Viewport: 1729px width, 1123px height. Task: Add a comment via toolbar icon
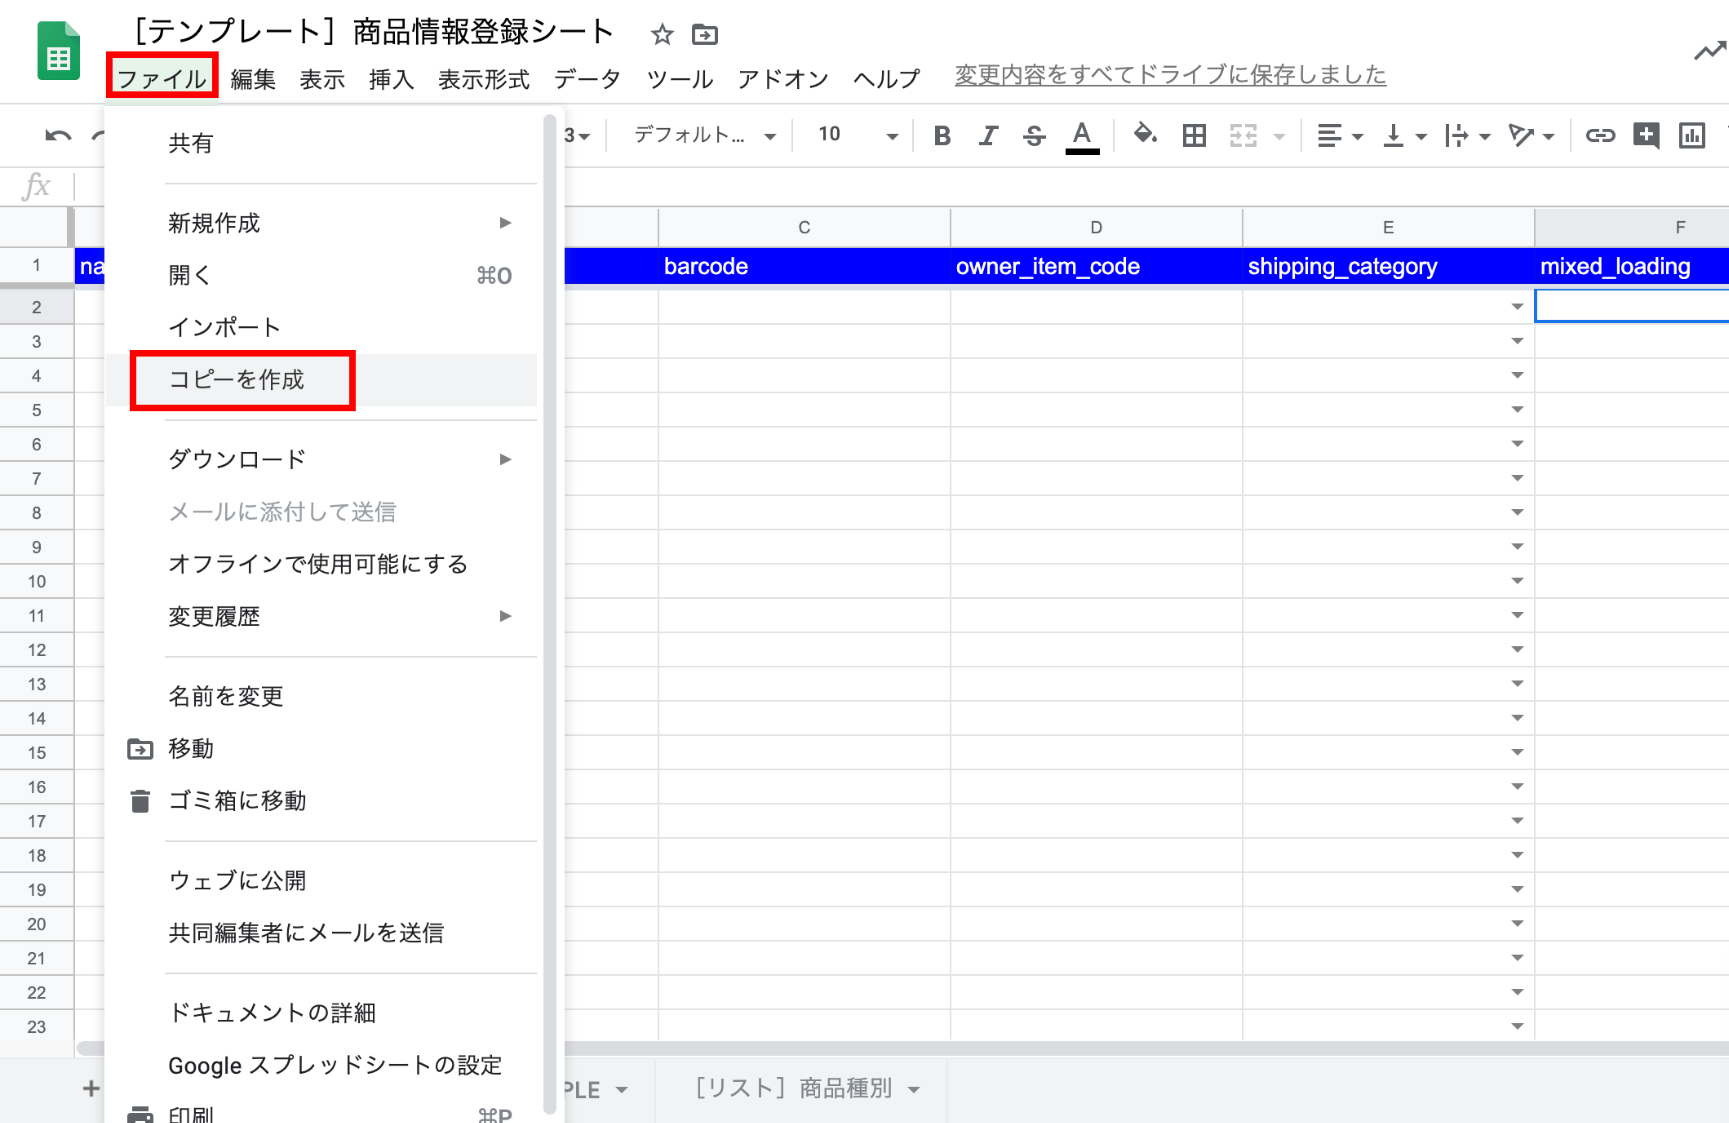click(x=1646, y=136)
